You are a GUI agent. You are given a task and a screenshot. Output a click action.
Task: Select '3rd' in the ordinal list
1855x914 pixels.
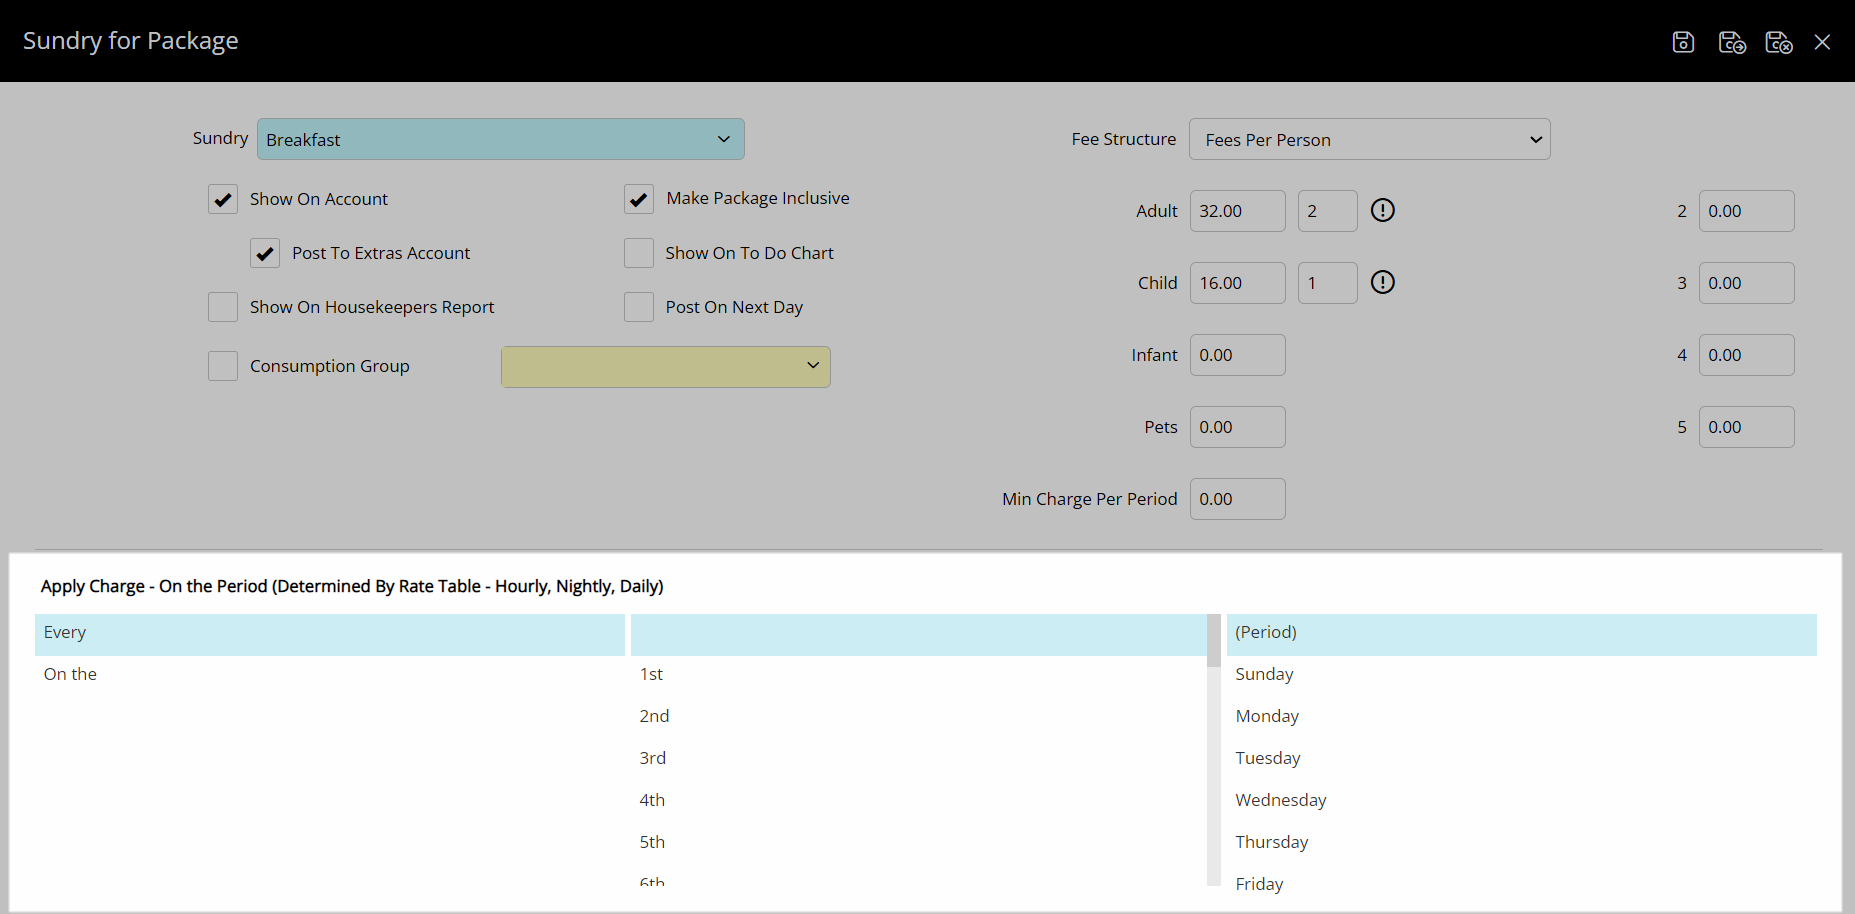(653, 758)
